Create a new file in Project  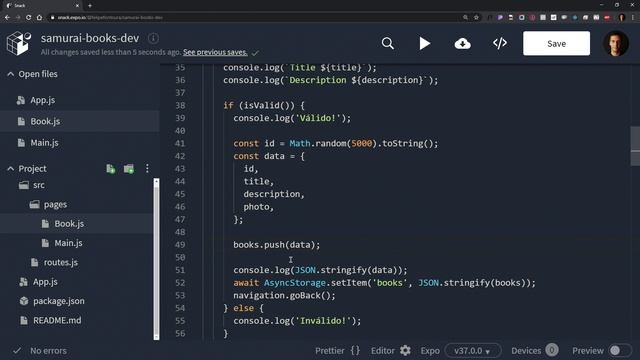tap(111, 169)
